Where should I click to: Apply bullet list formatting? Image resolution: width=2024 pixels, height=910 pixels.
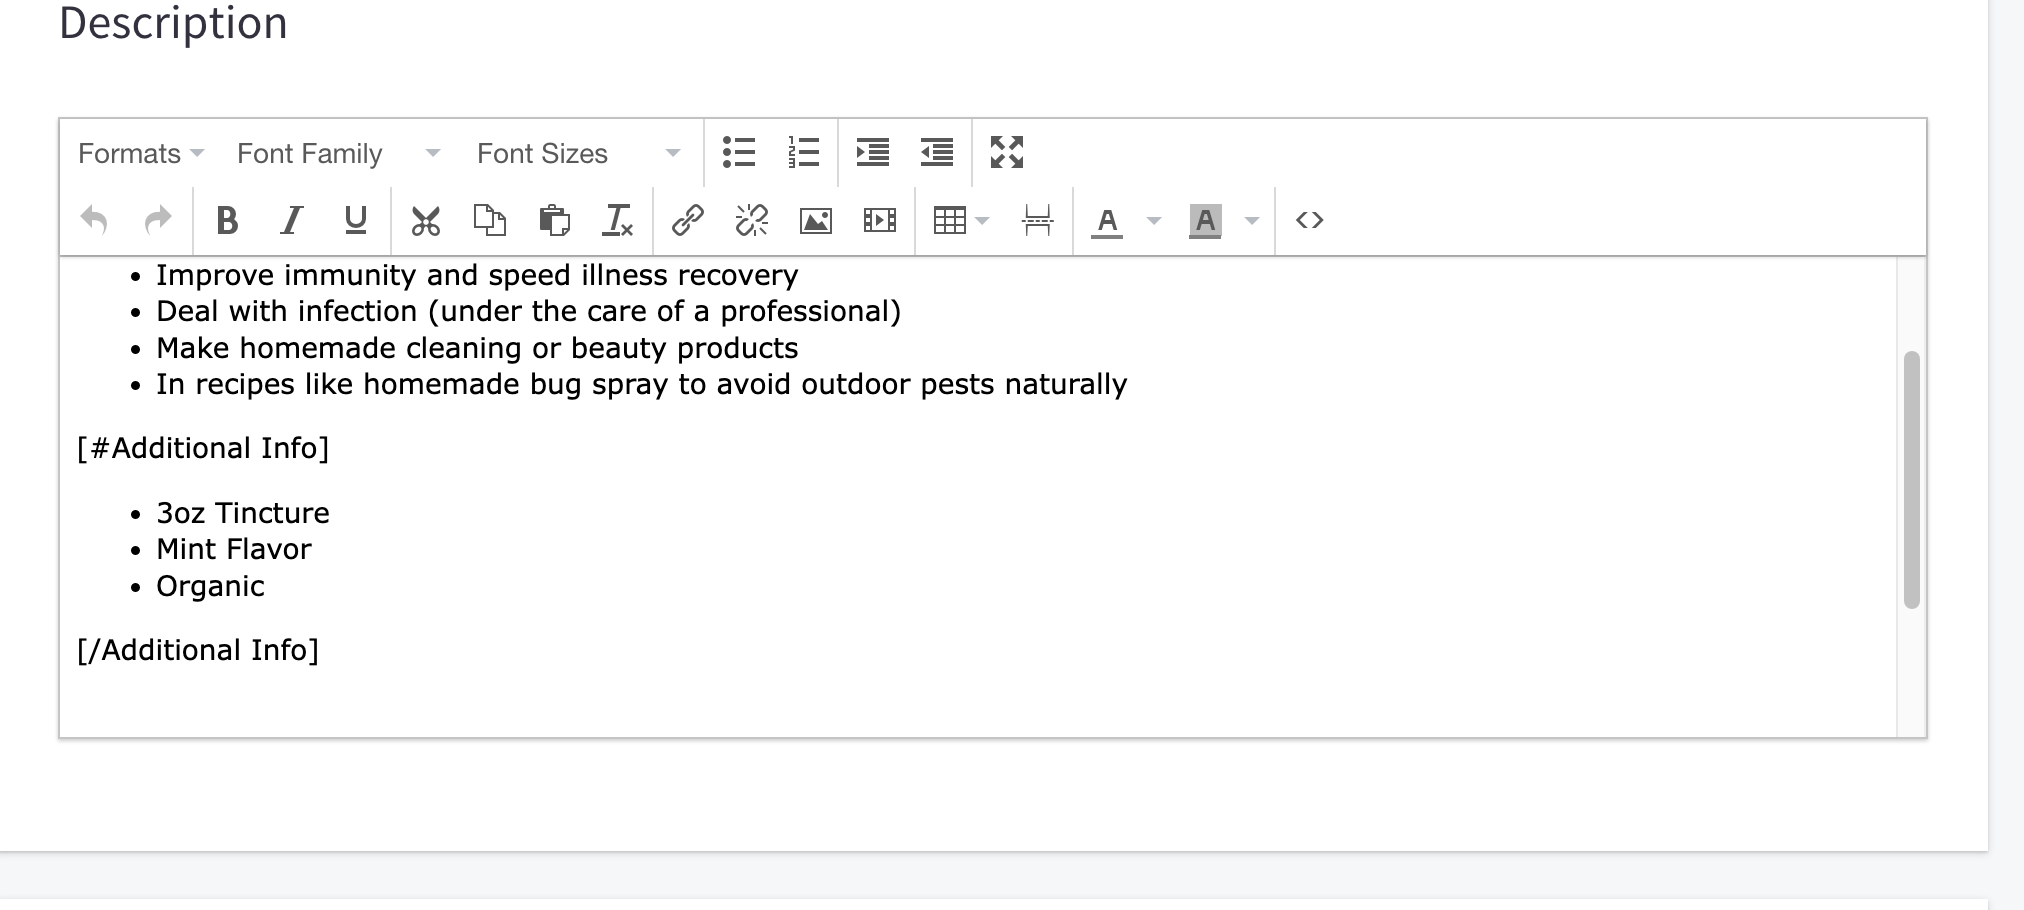tap(739, 153)
